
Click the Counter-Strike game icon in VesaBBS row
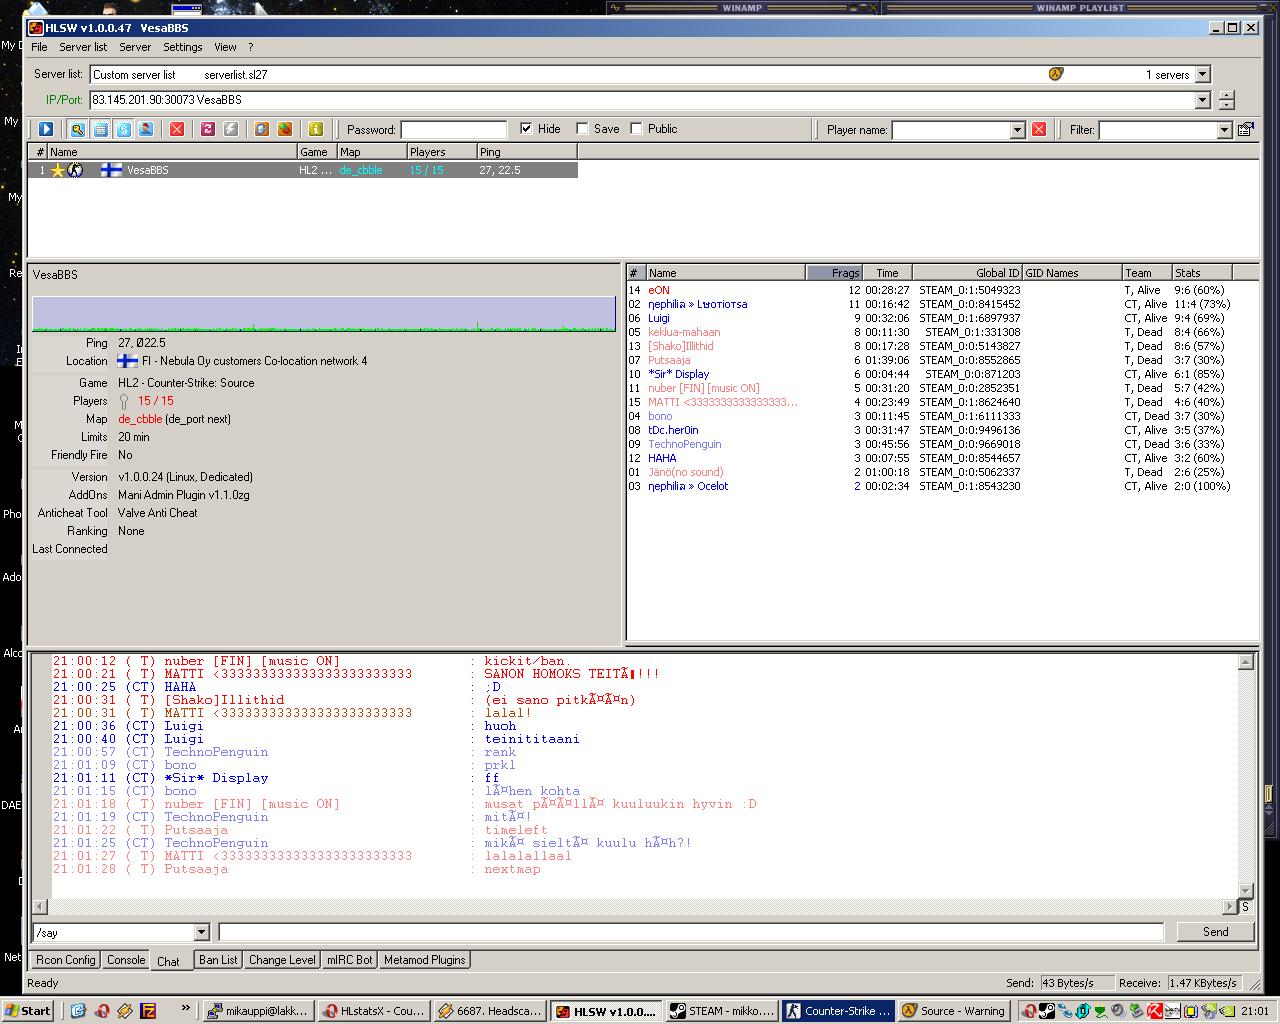click(x=75, y=170)
